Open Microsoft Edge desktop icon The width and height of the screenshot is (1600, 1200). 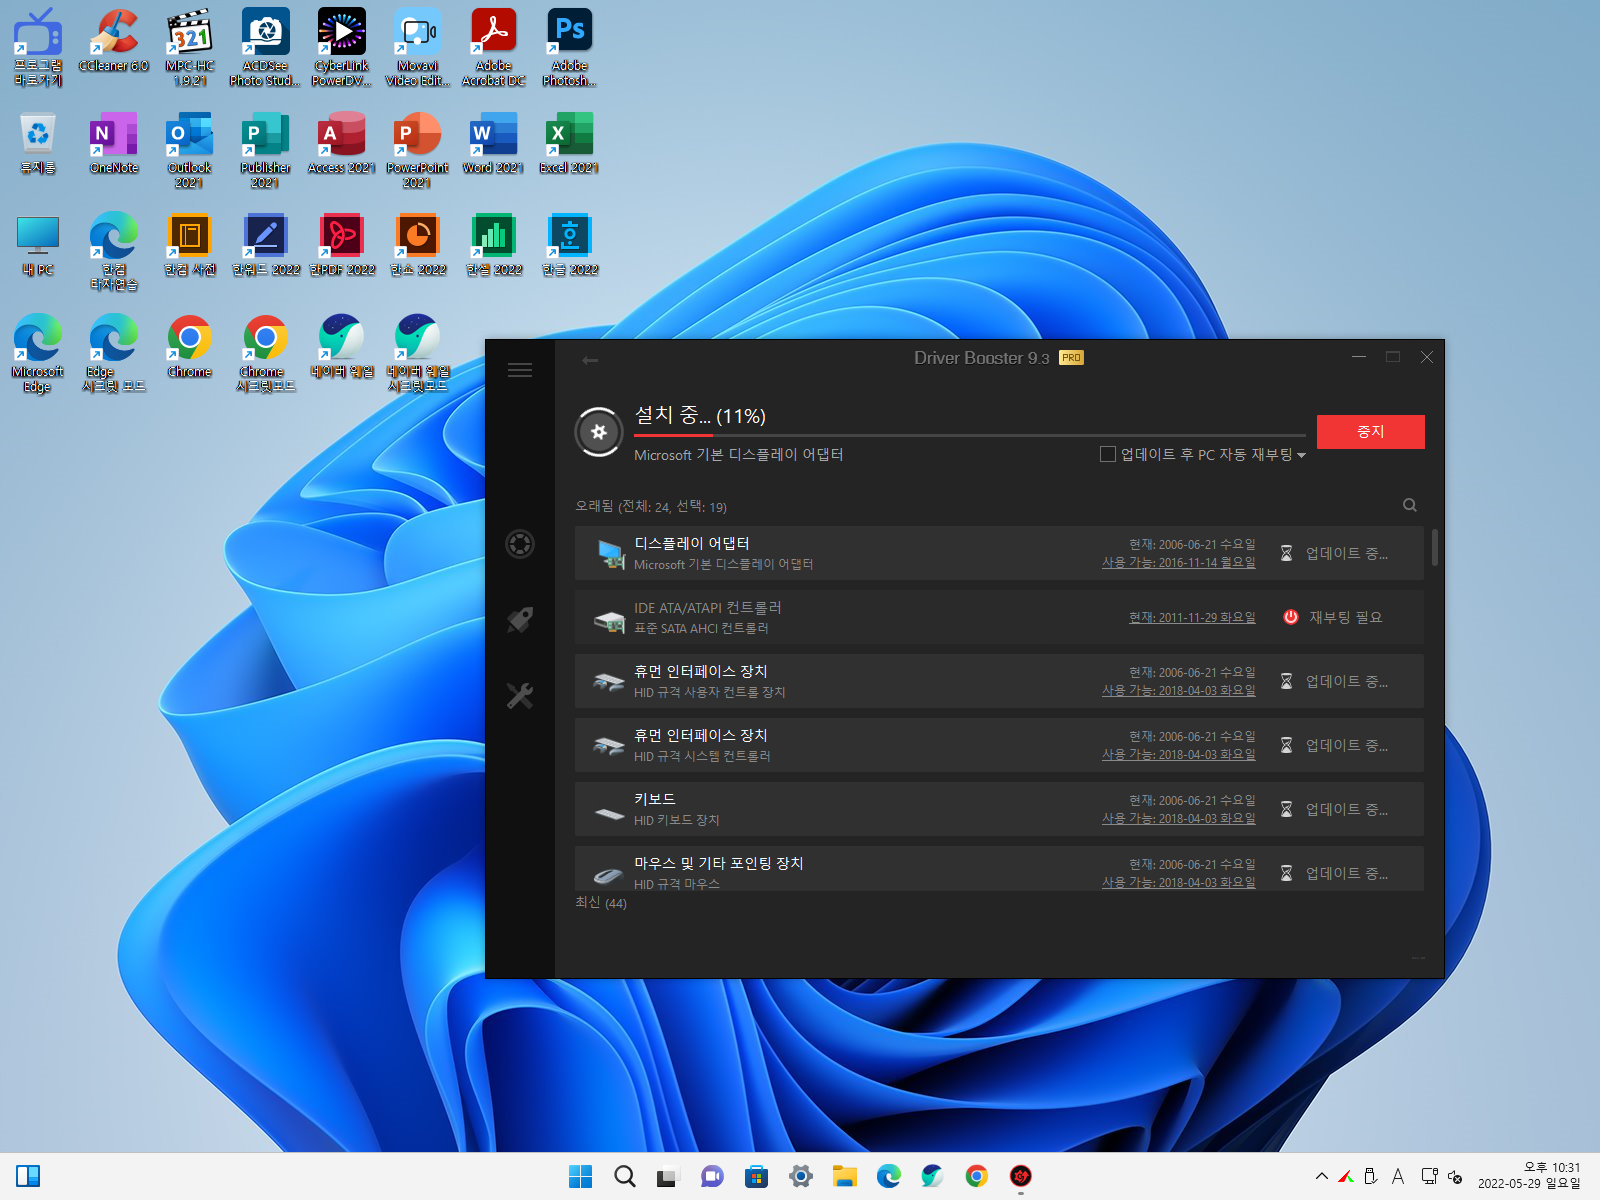pos(38,354)
